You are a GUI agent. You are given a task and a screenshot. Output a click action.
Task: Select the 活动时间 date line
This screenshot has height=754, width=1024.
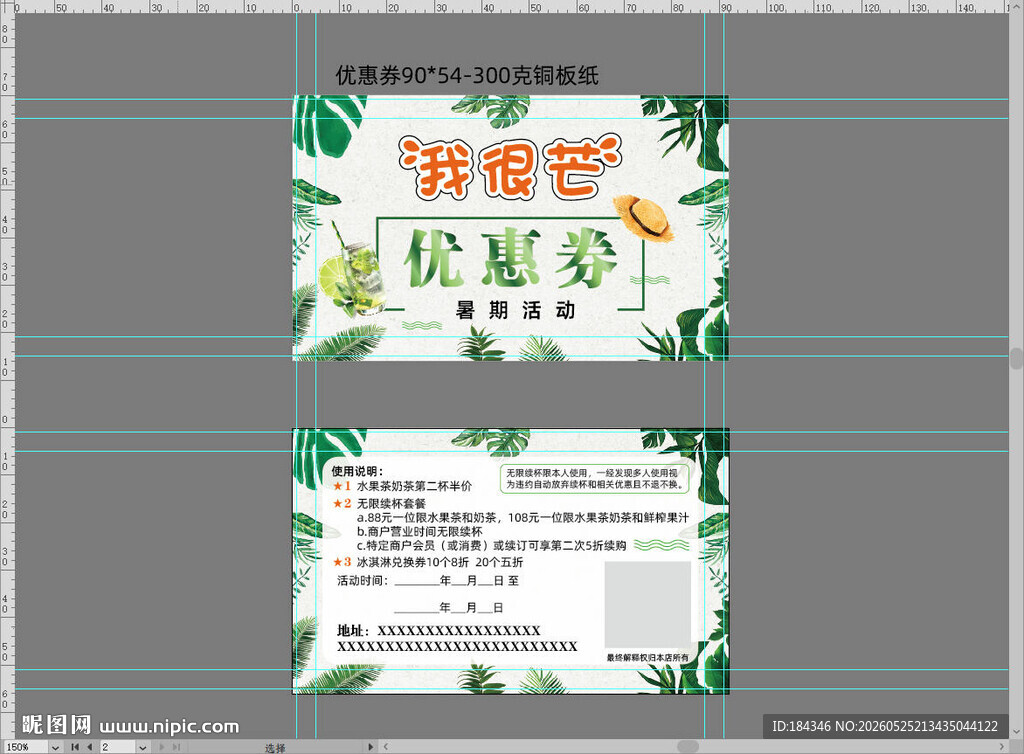[x=428, y=580]
